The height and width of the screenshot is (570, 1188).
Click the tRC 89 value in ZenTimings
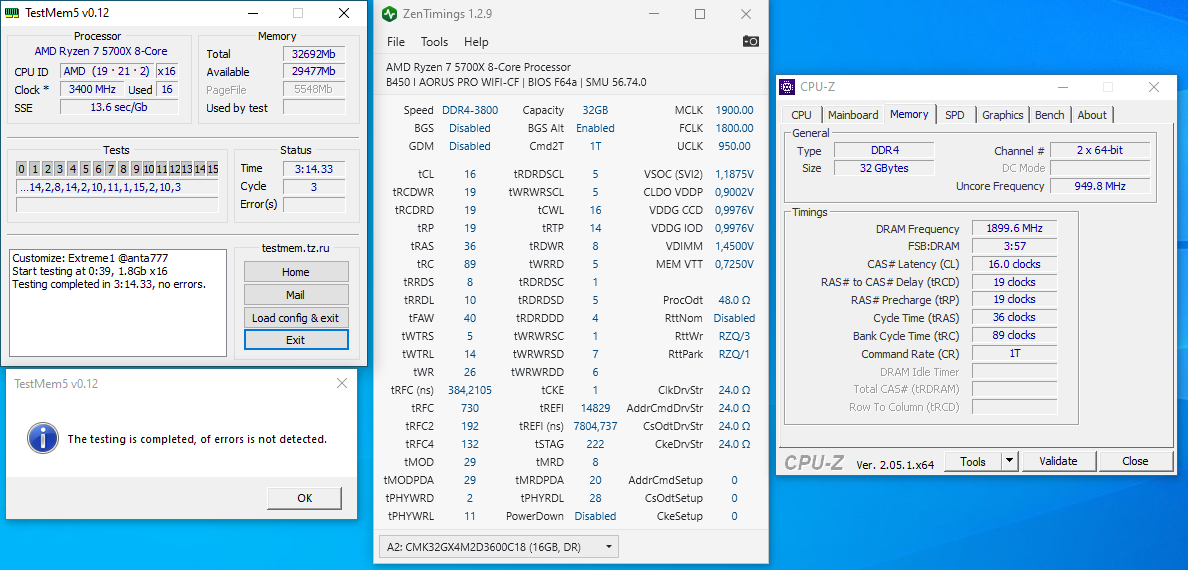470,264
